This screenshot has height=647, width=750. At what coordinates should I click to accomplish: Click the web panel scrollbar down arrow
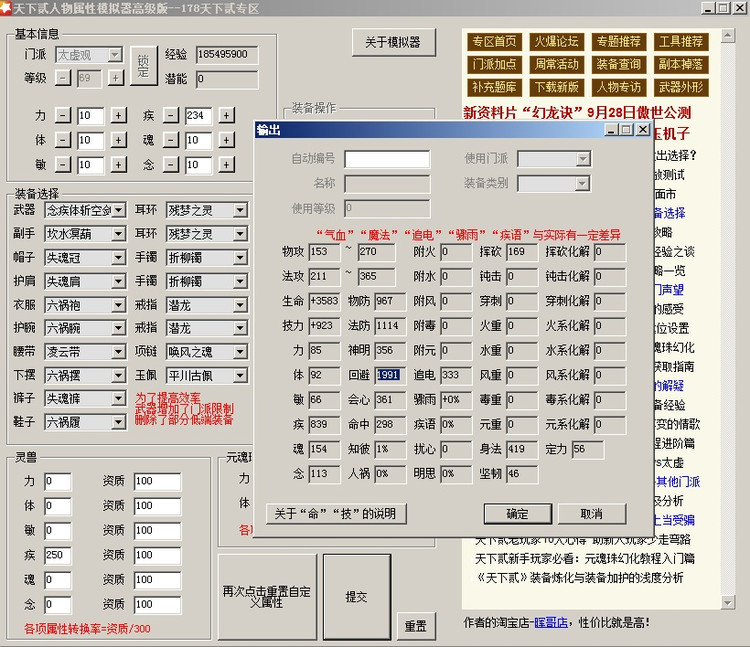[728, 603]
